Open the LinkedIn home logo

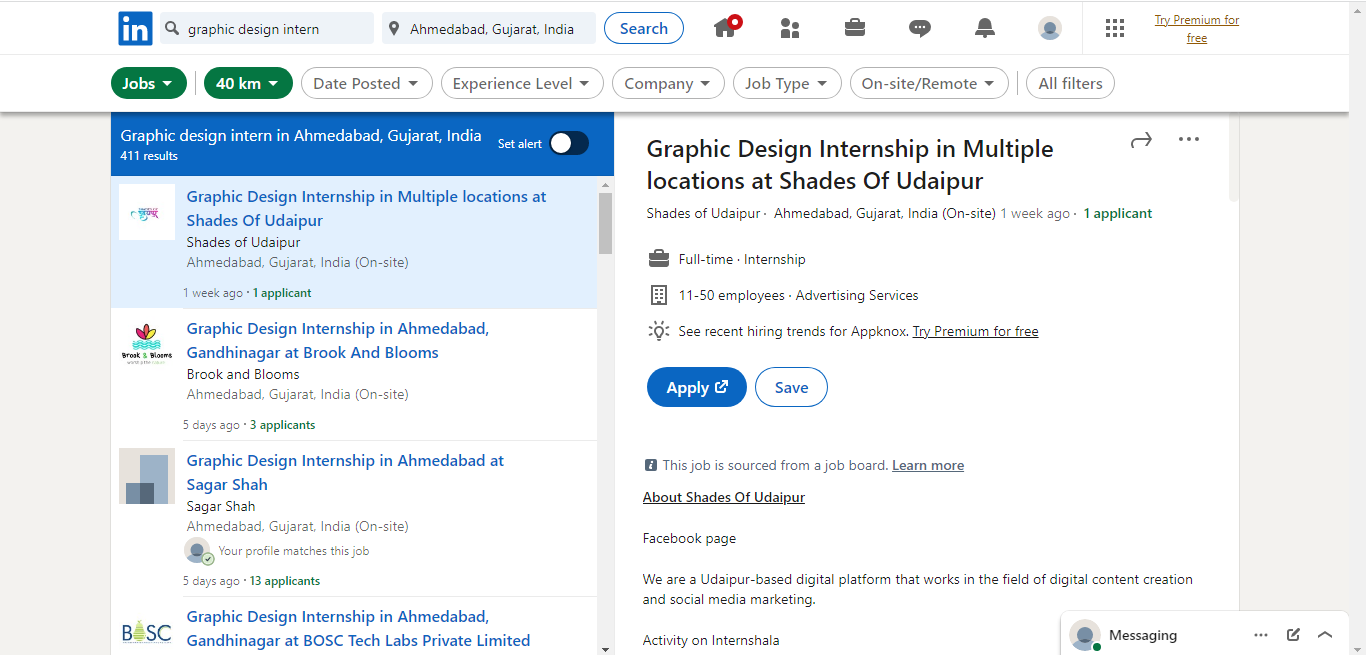135,28
